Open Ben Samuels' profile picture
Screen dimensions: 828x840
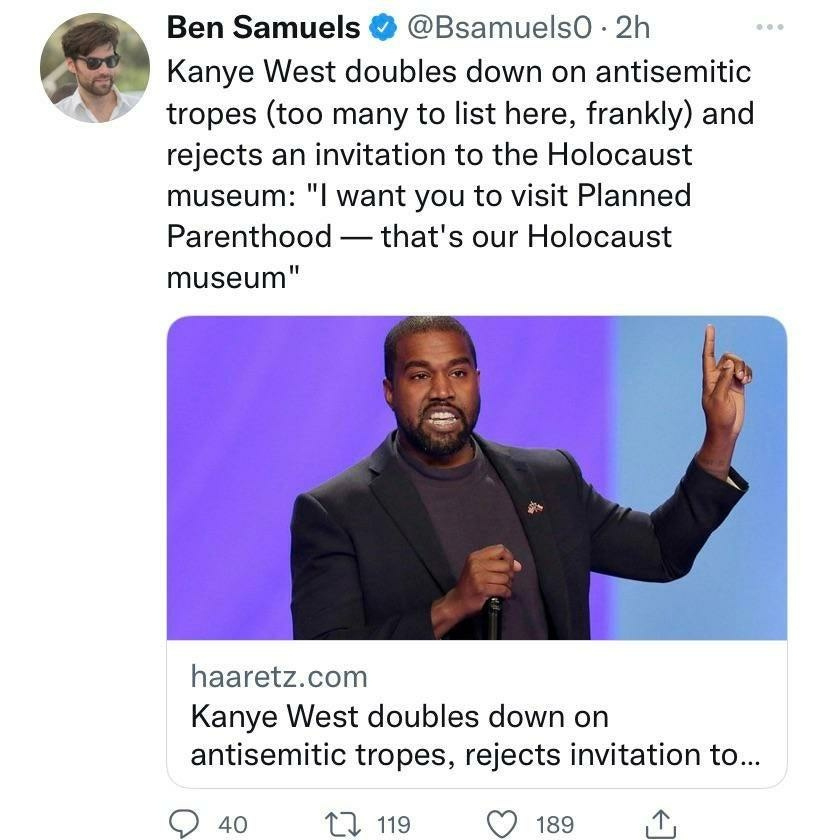click(94, 68)
